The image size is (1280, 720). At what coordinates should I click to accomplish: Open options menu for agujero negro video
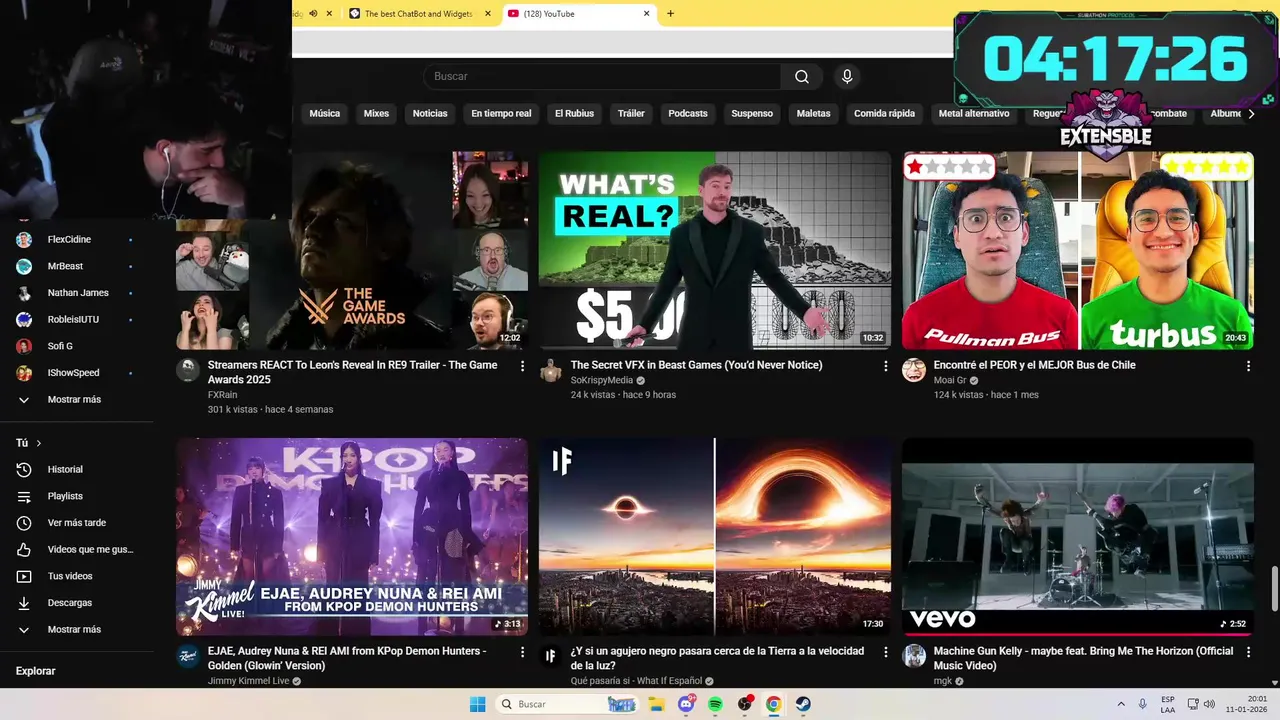pos(885,652)
